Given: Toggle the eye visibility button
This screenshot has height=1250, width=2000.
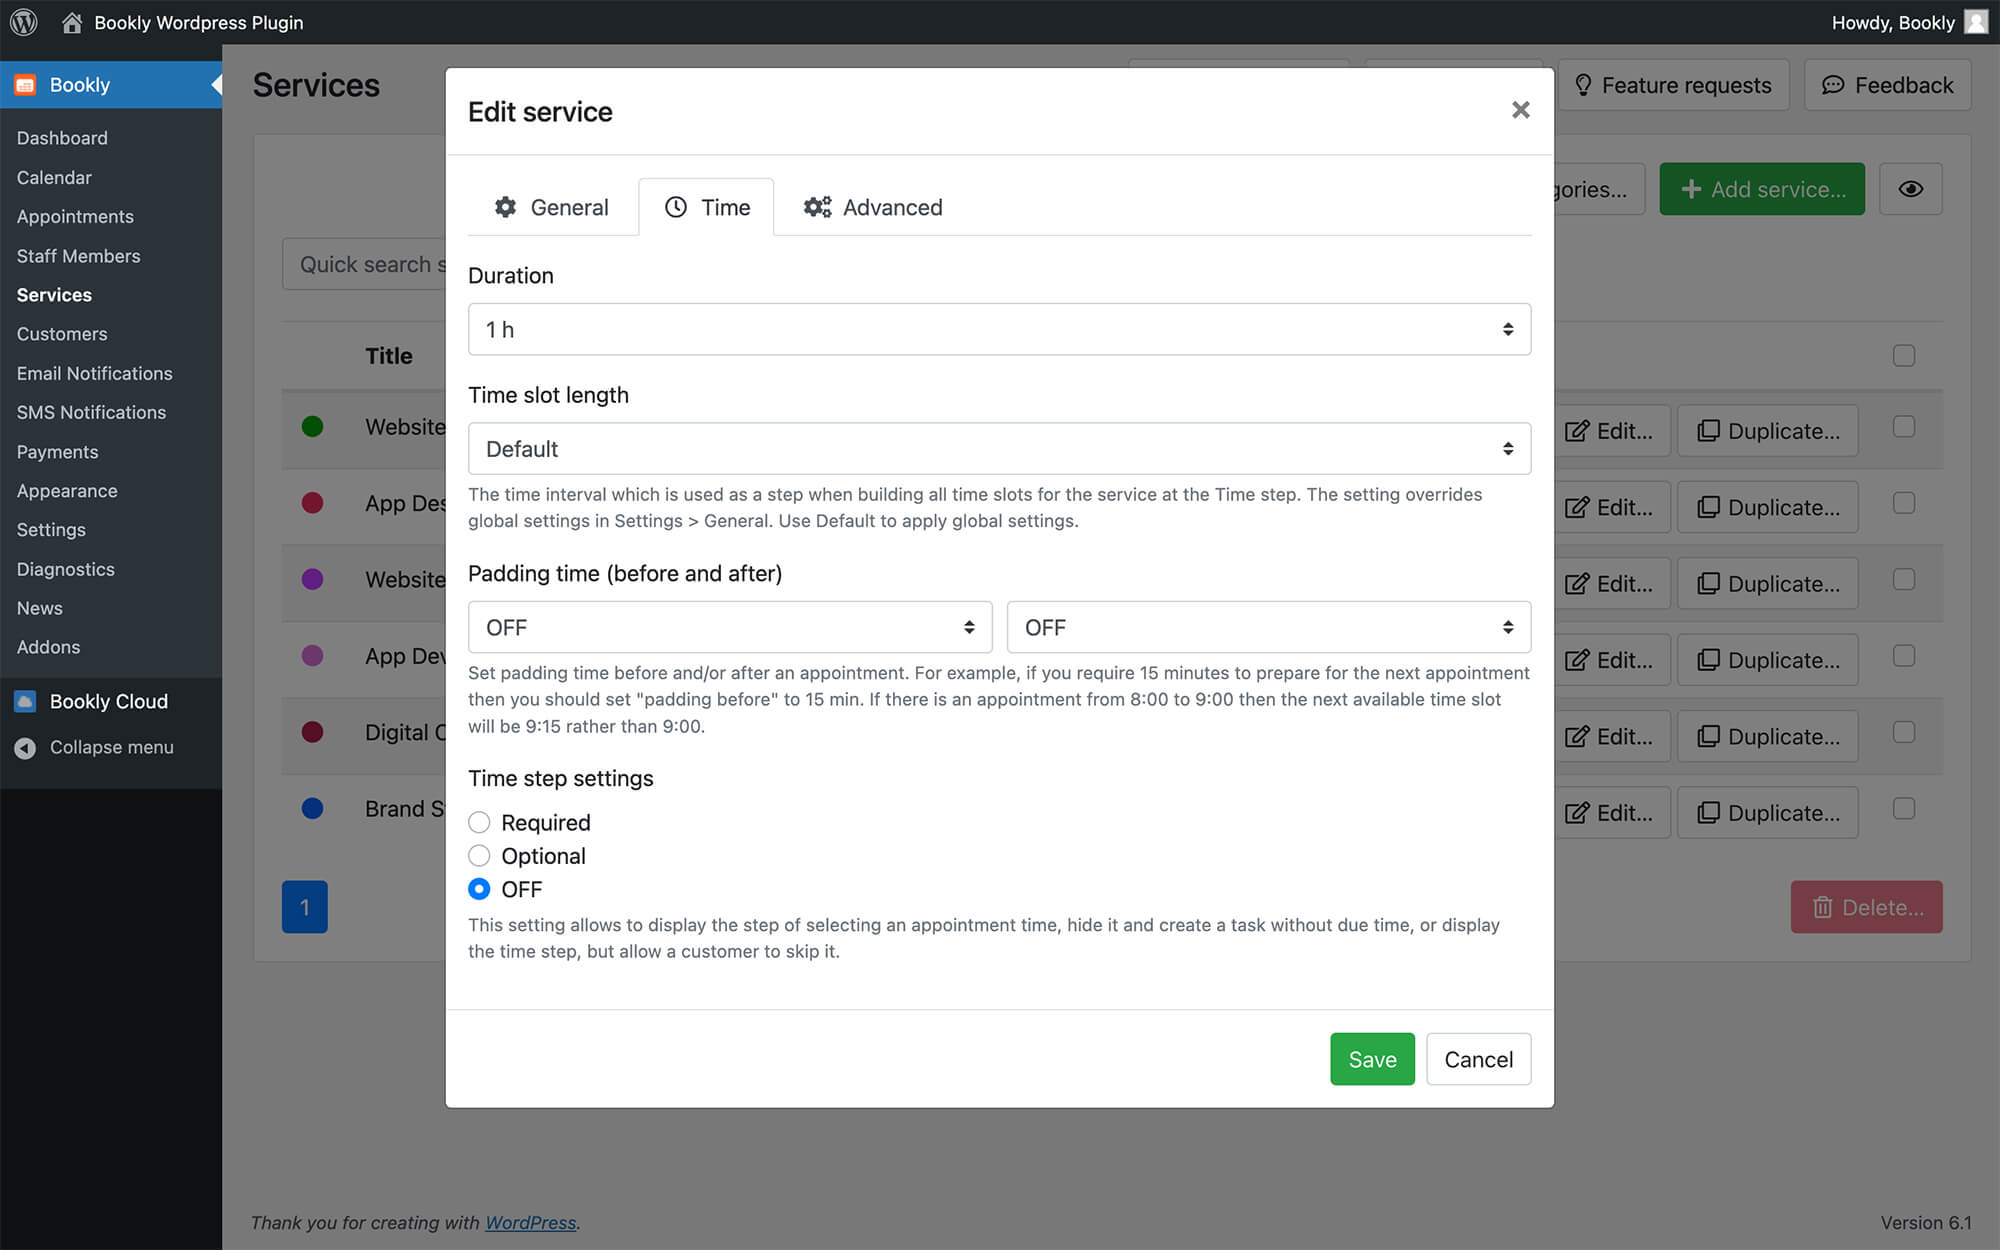Looking at the screenshot, I should (x=1910, y=189).
